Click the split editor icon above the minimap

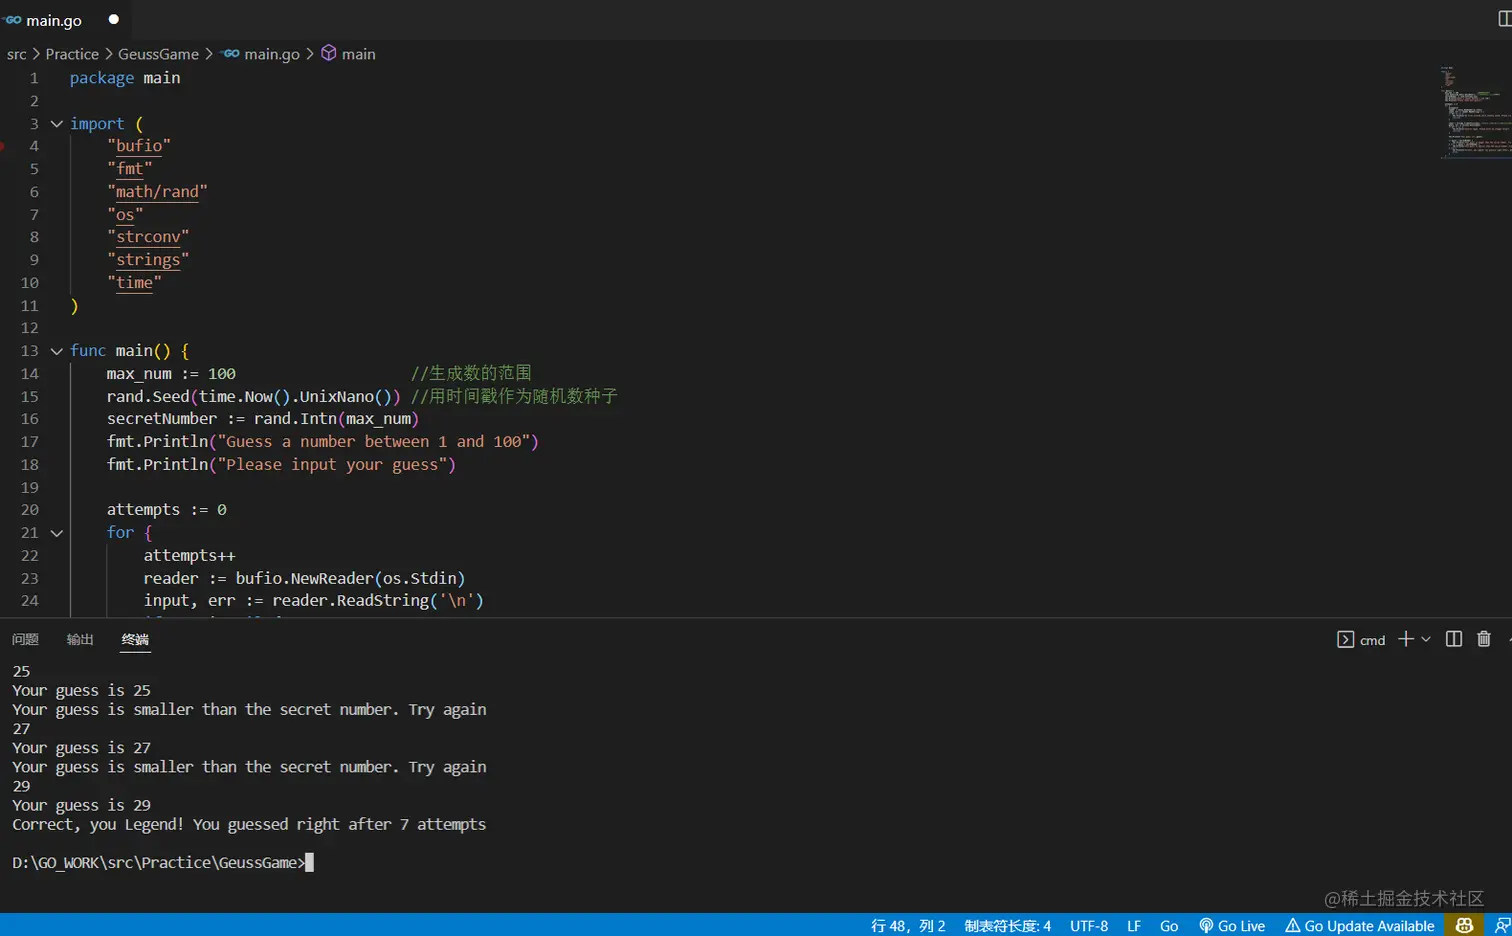tap(1504, 19)
